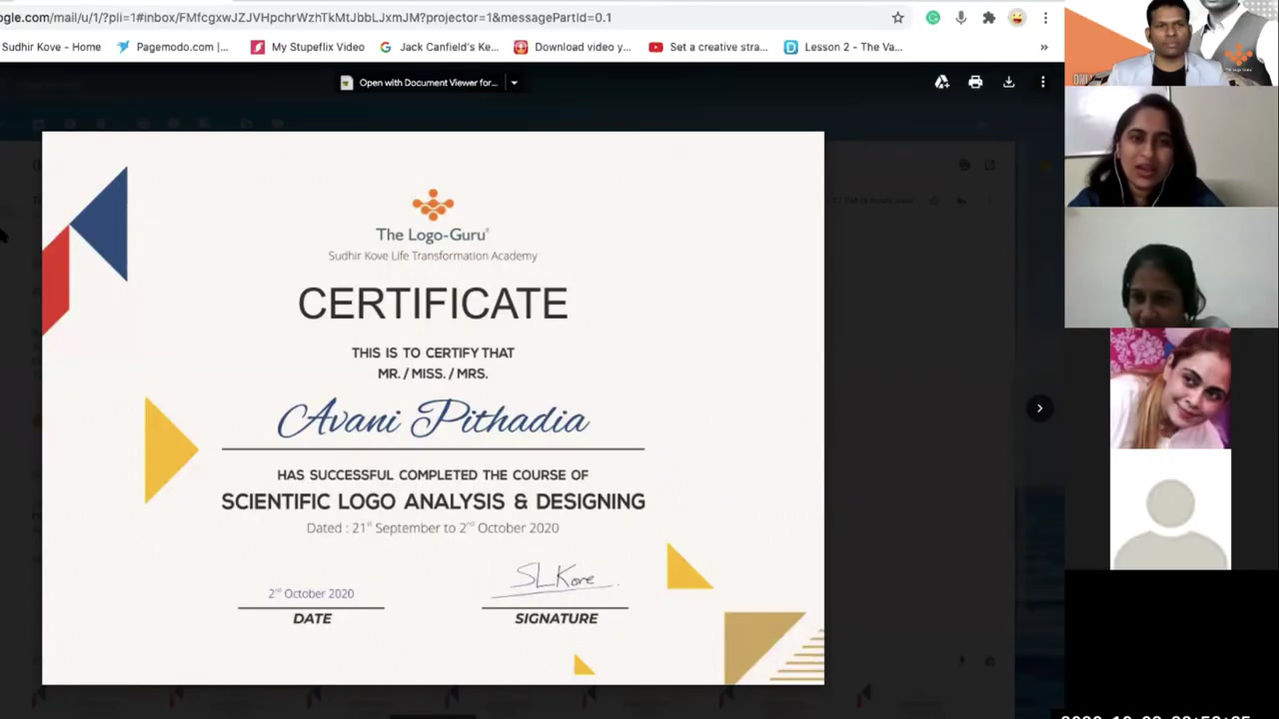Open the viewer's more actions menu
The width and height of the screenshot is (1279, 719).
(1043, 82)
